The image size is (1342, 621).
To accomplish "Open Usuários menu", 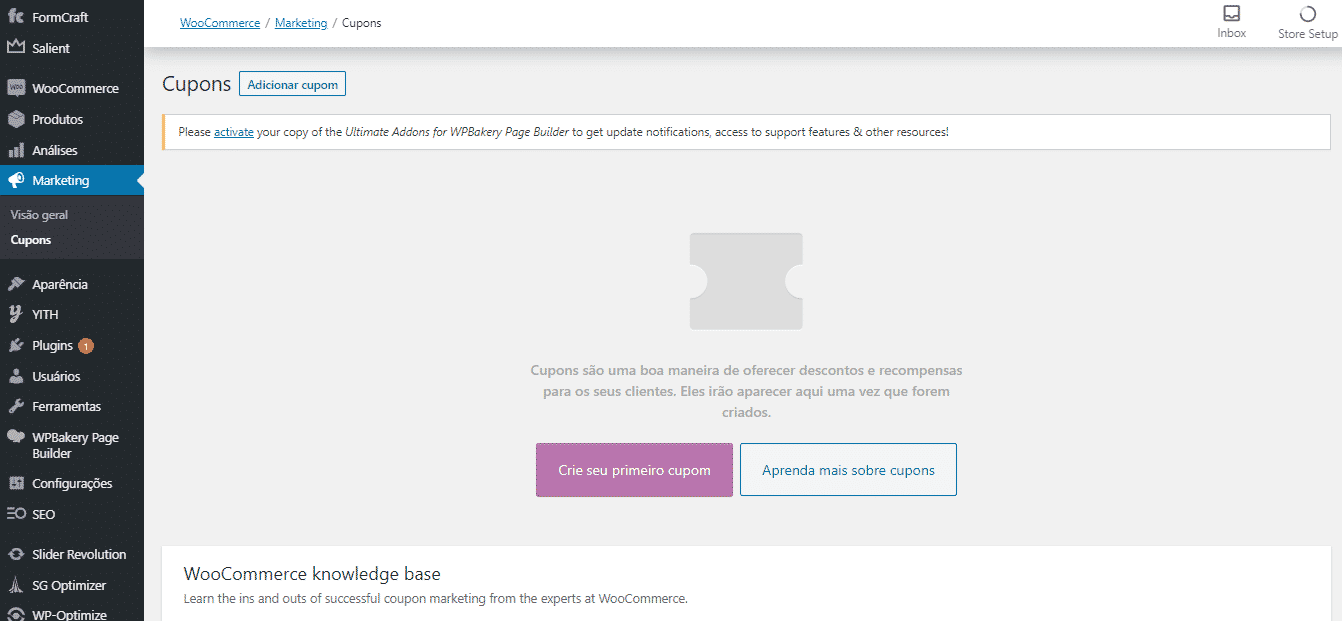I will point(72,376).
